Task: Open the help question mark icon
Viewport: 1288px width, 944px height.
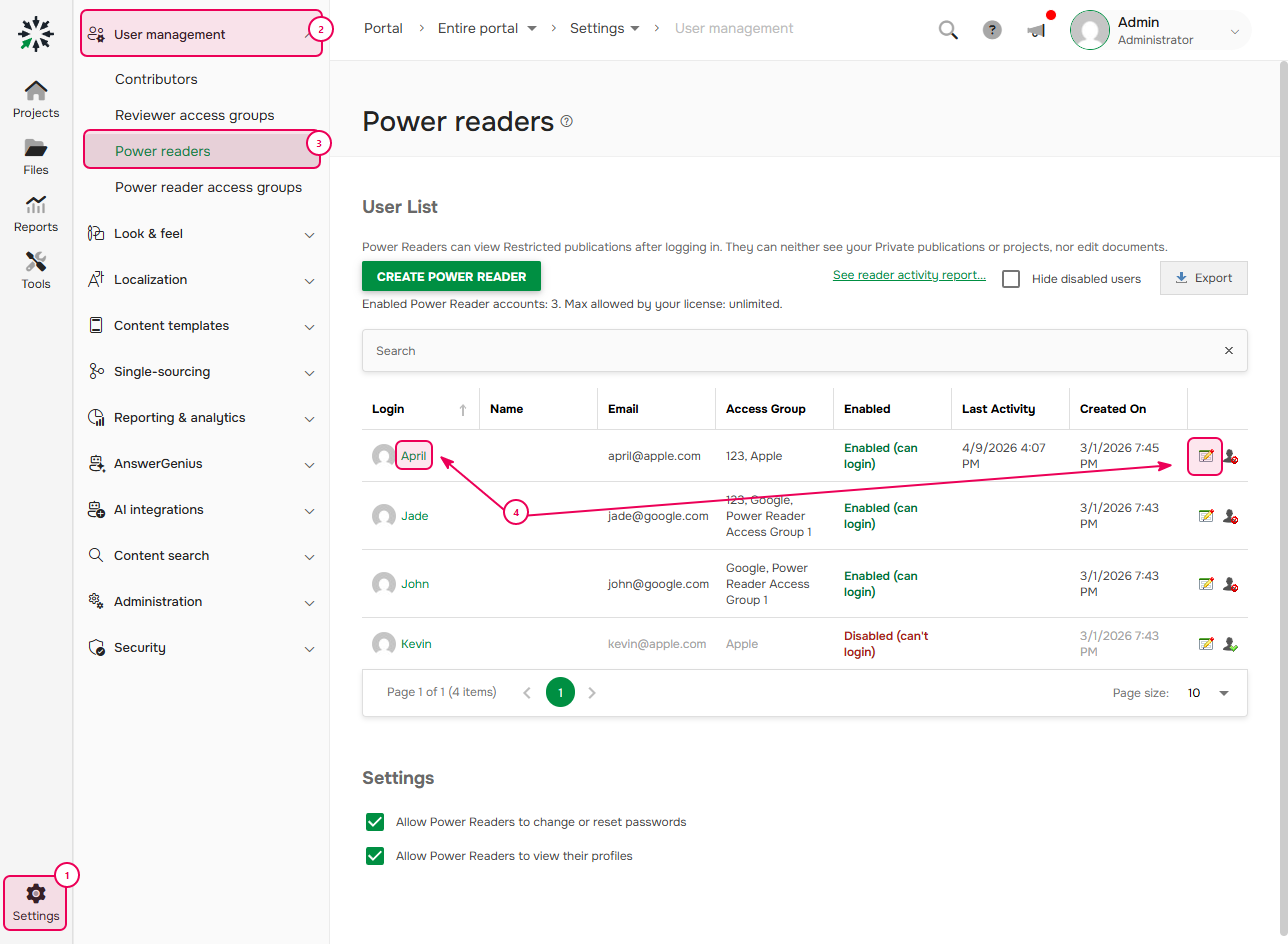Action: click(x=992, y=30)
